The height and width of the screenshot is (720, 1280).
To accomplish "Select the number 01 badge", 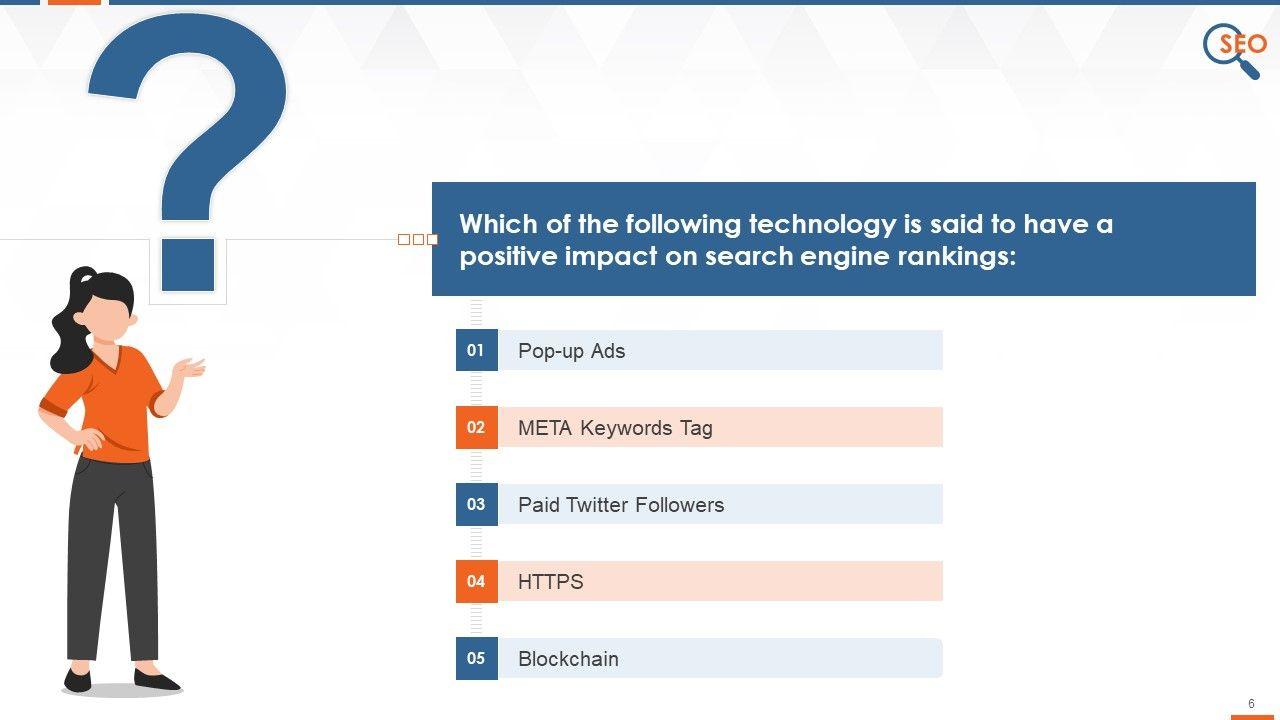I will pyautogui.click(x=476, y=350).
